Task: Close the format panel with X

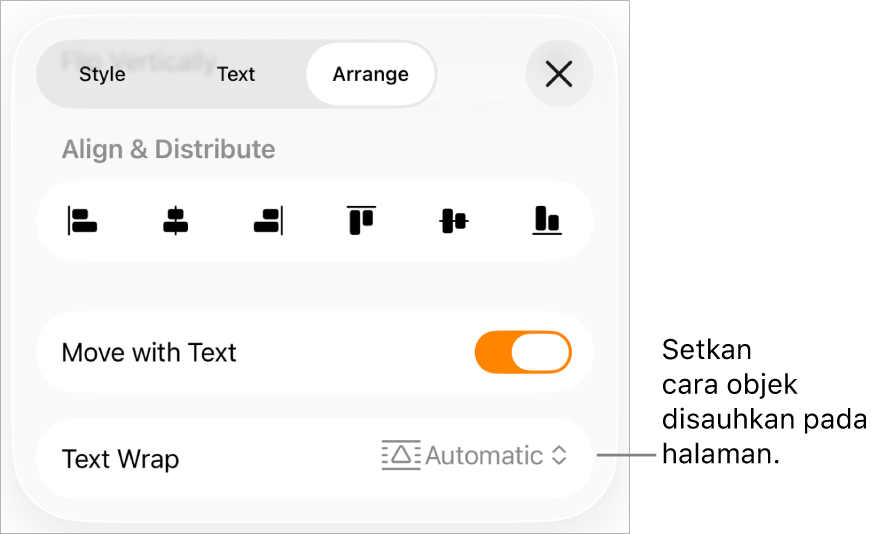Action: (x=559, y=74)
